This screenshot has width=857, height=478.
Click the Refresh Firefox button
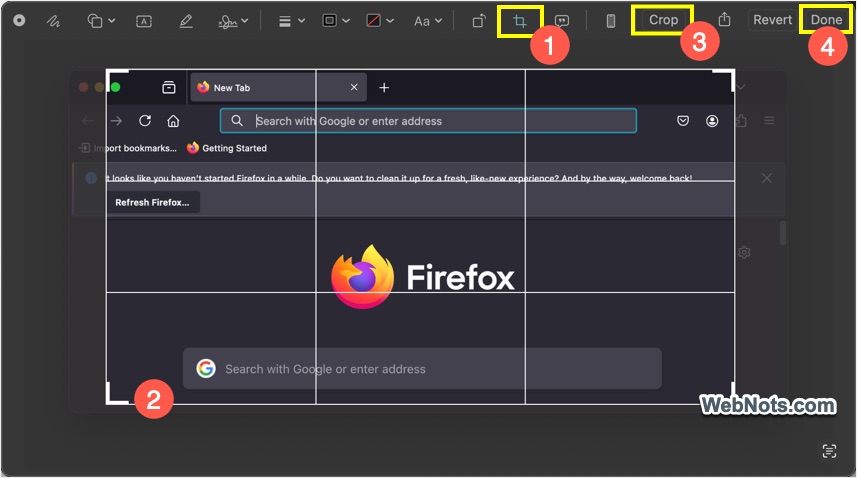[152, 202]
